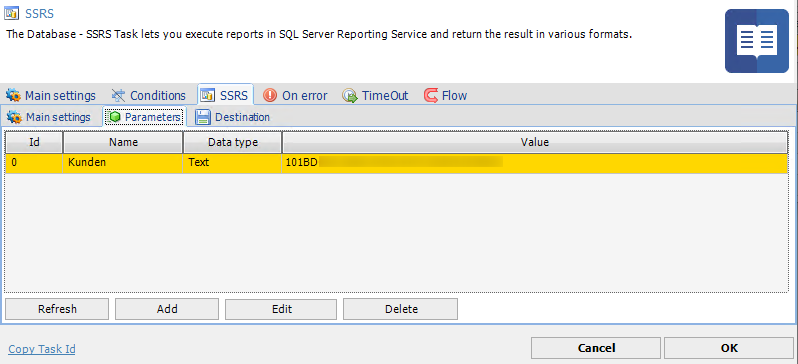This screenshot has height=364, width=798.
Task: Click the large blue SSRS book icon
Action: click(757, 41)
